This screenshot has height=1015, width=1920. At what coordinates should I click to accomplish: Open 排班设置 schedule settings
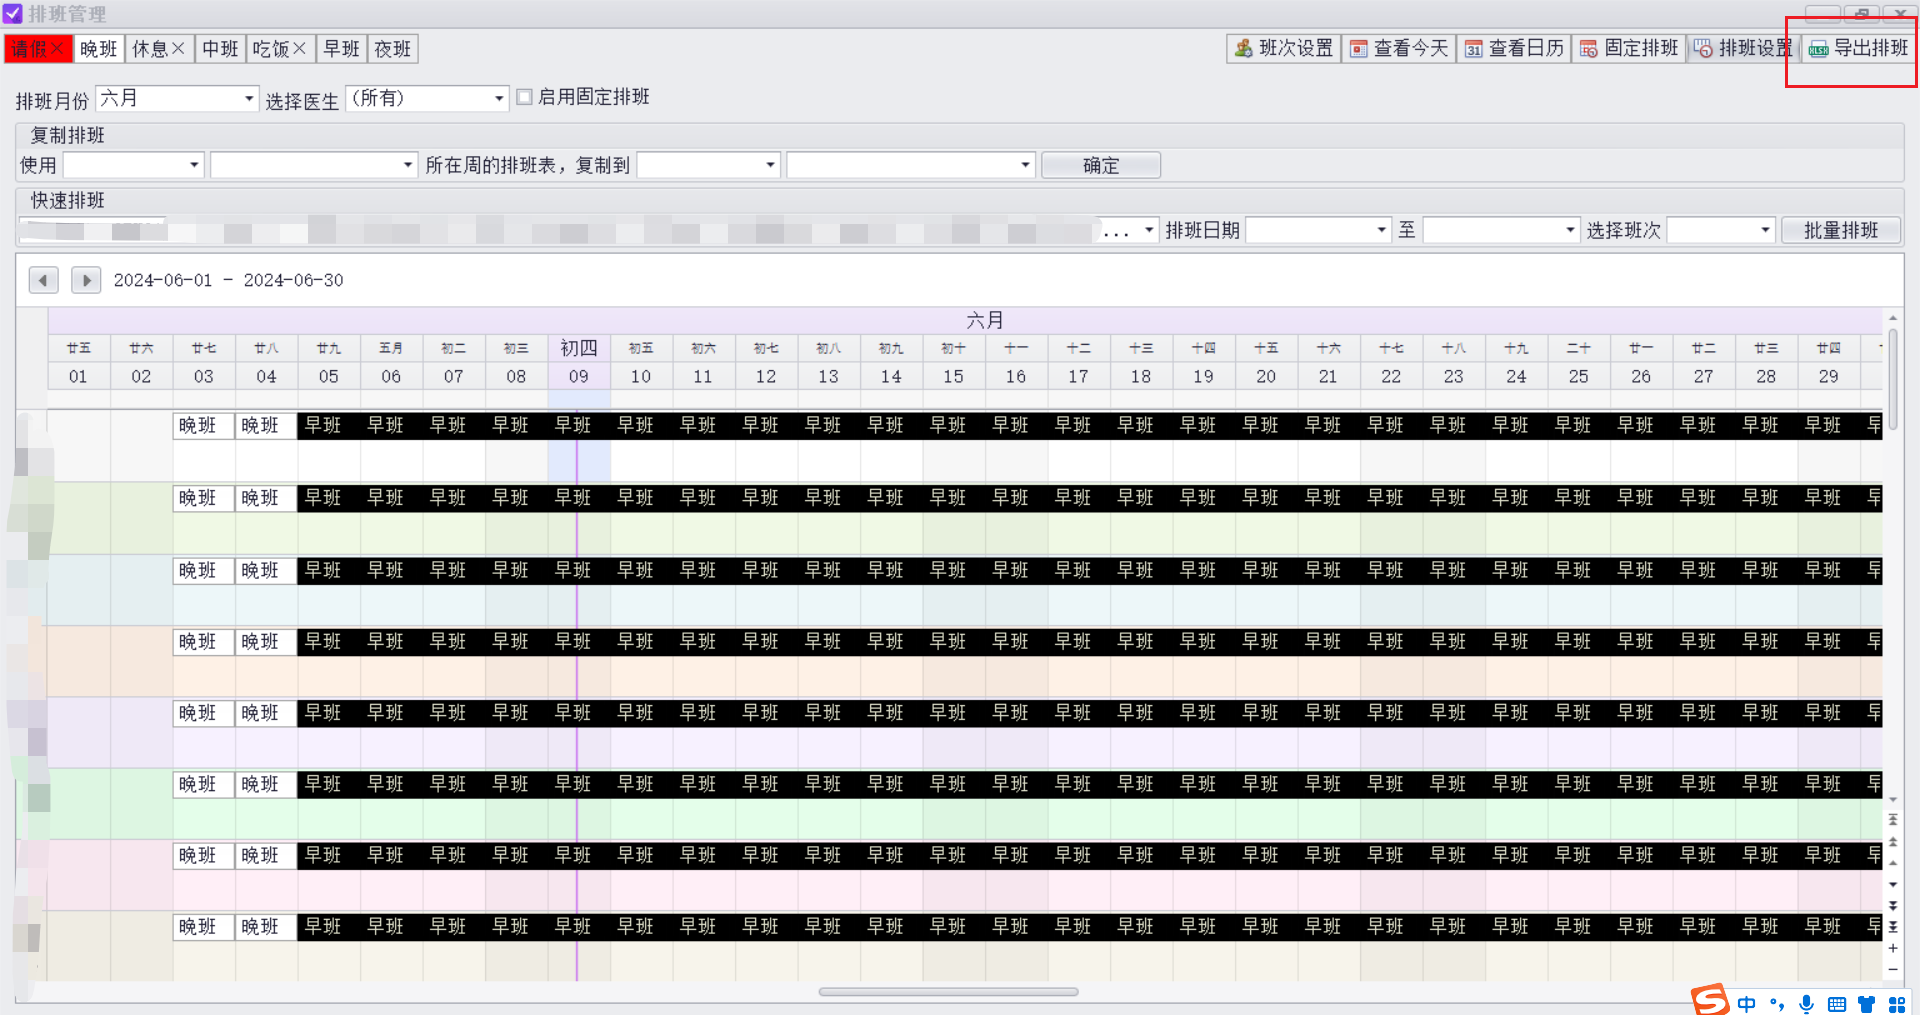pyautogui.click(x=1744, y=48)
